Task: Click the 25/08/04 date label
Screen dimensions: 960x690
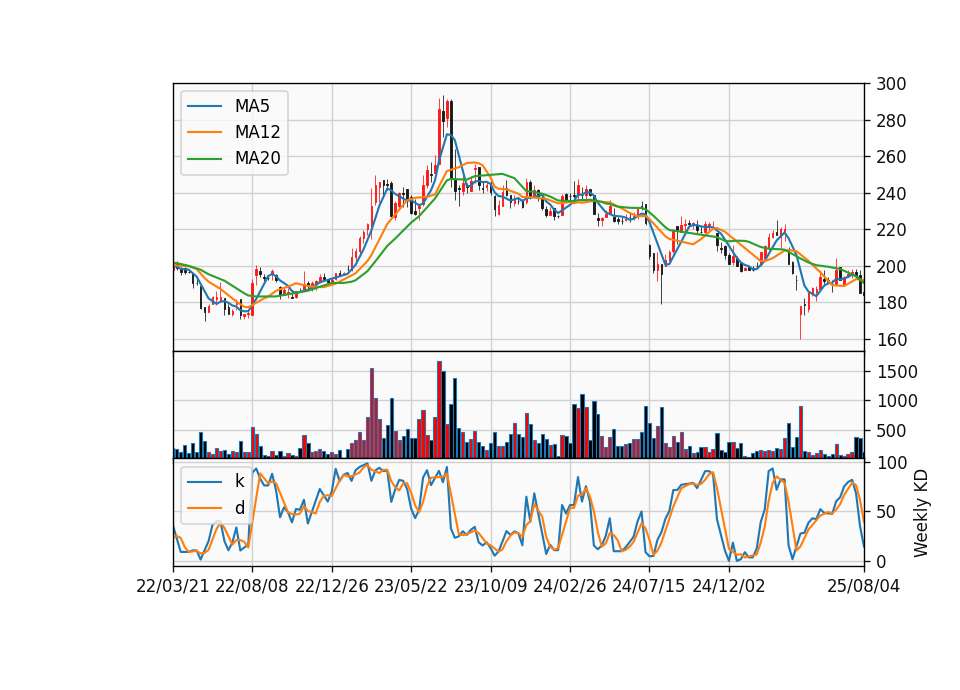Action: 863,586
